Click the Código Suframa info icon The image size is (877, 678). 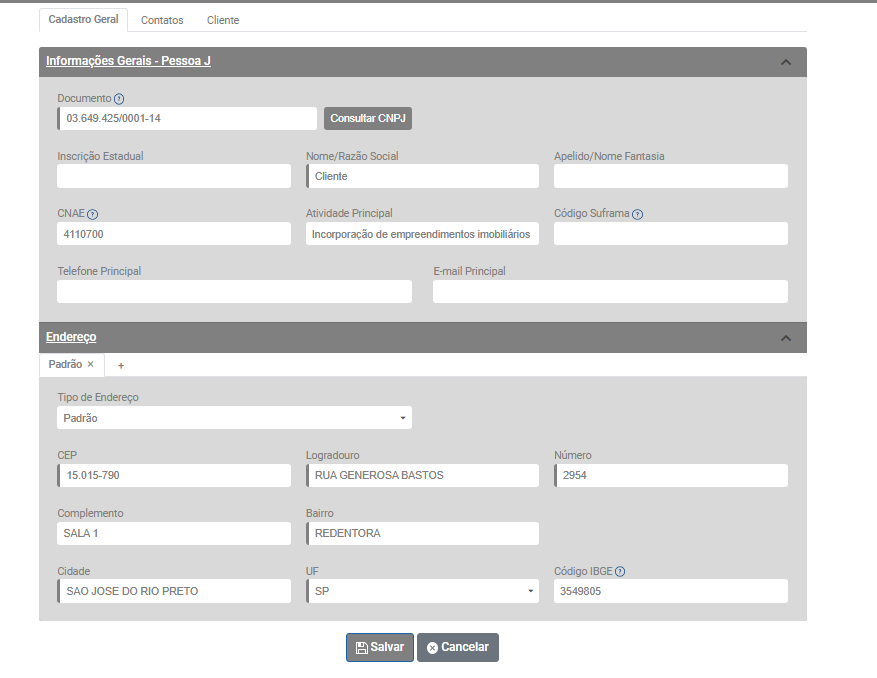click(x=638, y=214)
